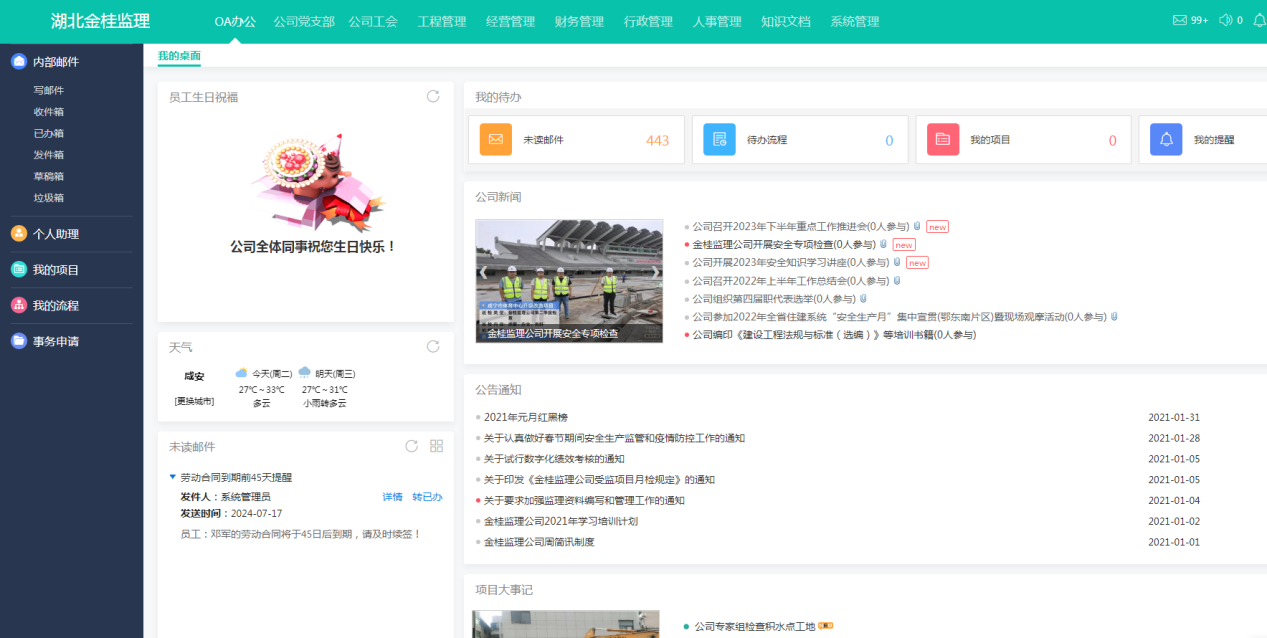Collapse the 劳动合同到期前45天提醒 mail item

coord(172,477)
